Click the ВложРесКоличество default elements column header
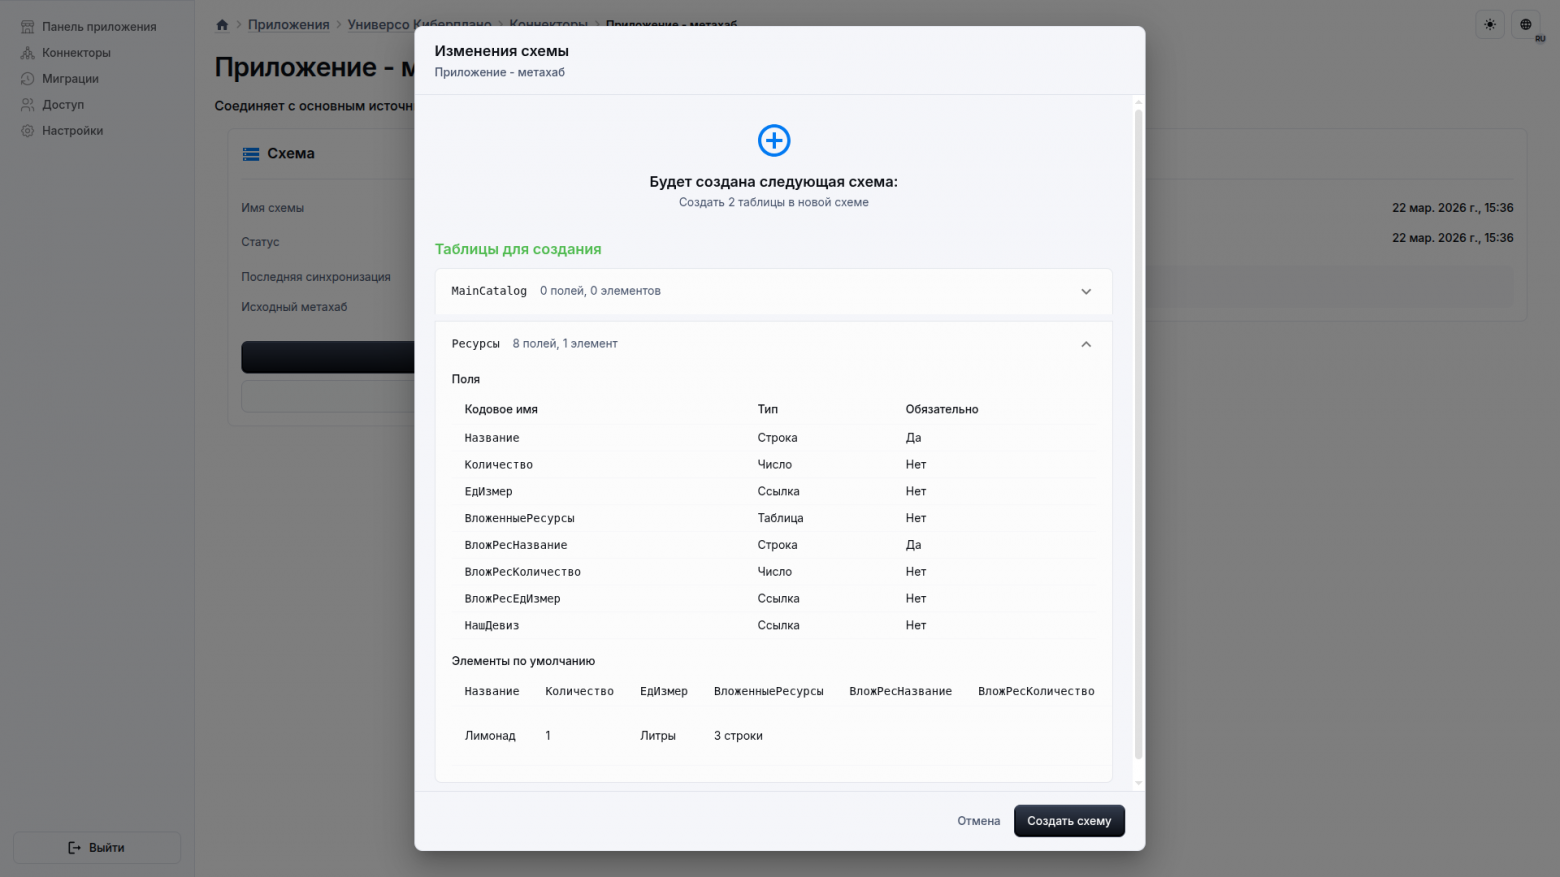Viewport: 1560px width, 877px height. 1036,692
